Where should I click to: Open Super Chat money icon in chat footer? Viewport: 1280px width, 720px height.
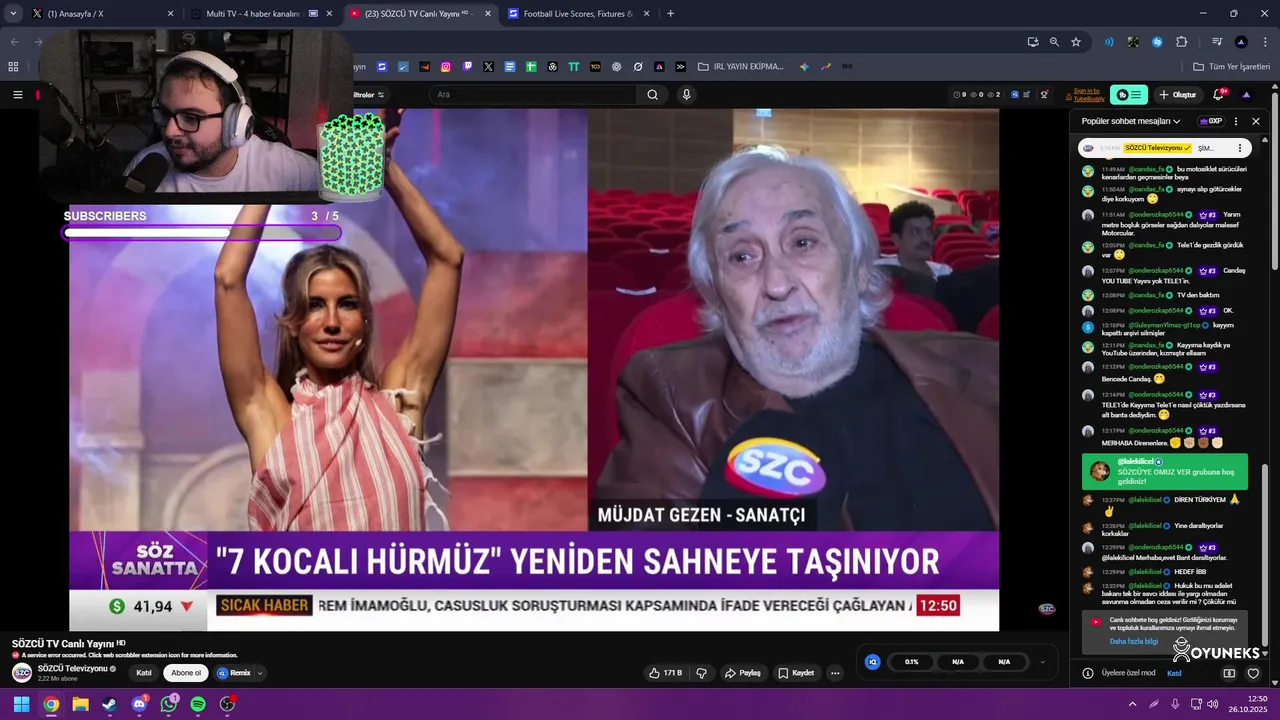point(1229,673)
